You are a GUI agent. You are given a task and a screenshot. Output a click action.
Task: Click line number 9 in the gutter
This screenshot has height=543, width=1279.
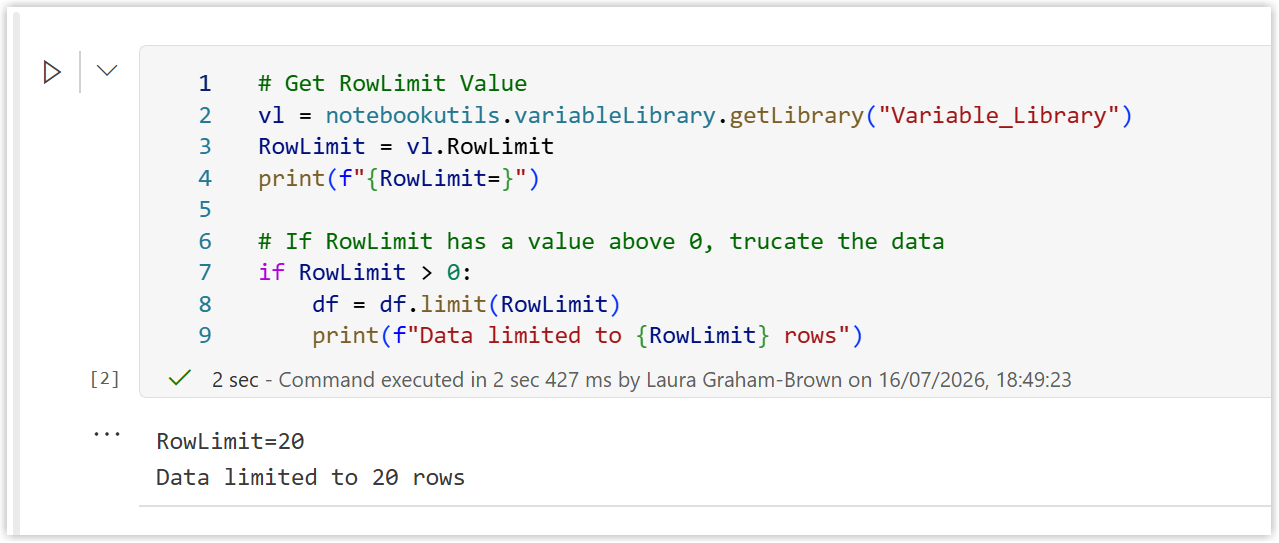[x=205, y=336]
